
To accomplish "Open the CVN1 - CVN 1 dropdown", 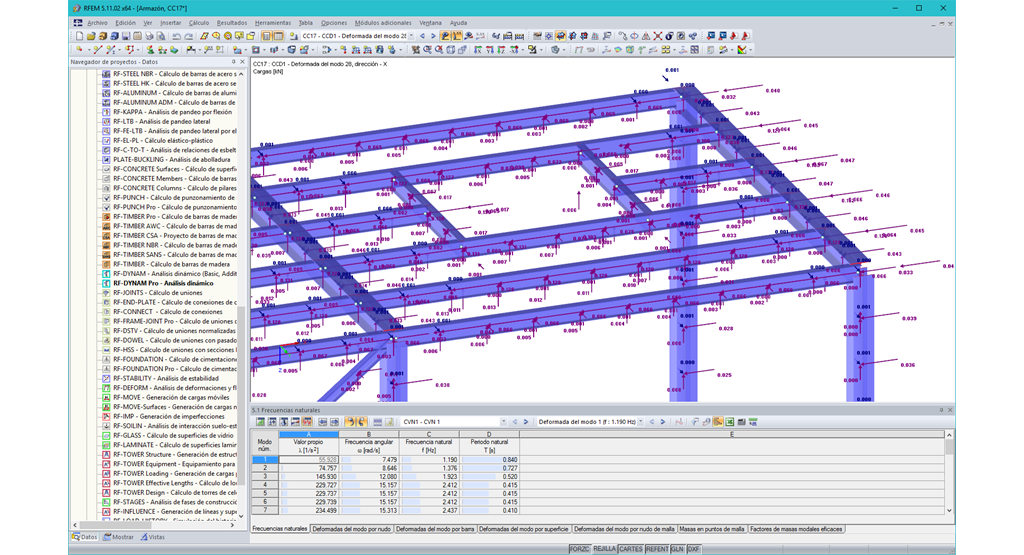I will (503, 422).
